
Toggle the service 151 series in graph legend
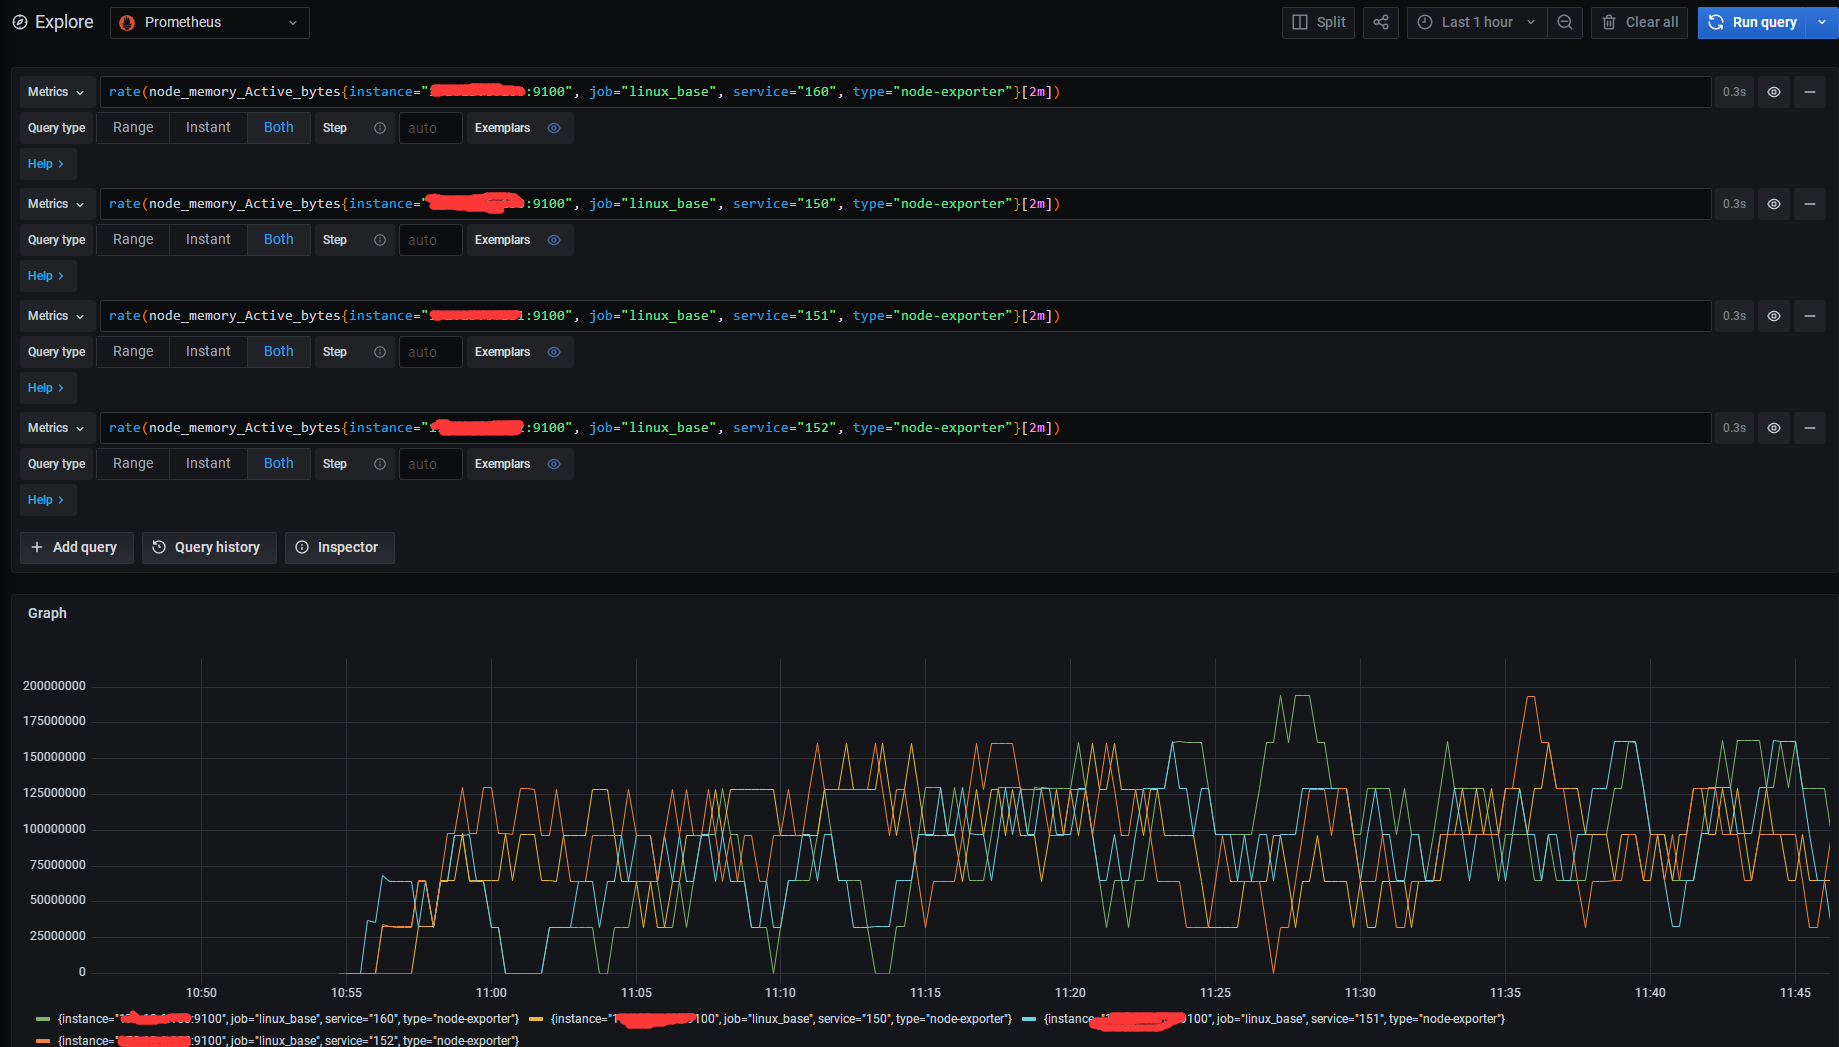1270,1018
